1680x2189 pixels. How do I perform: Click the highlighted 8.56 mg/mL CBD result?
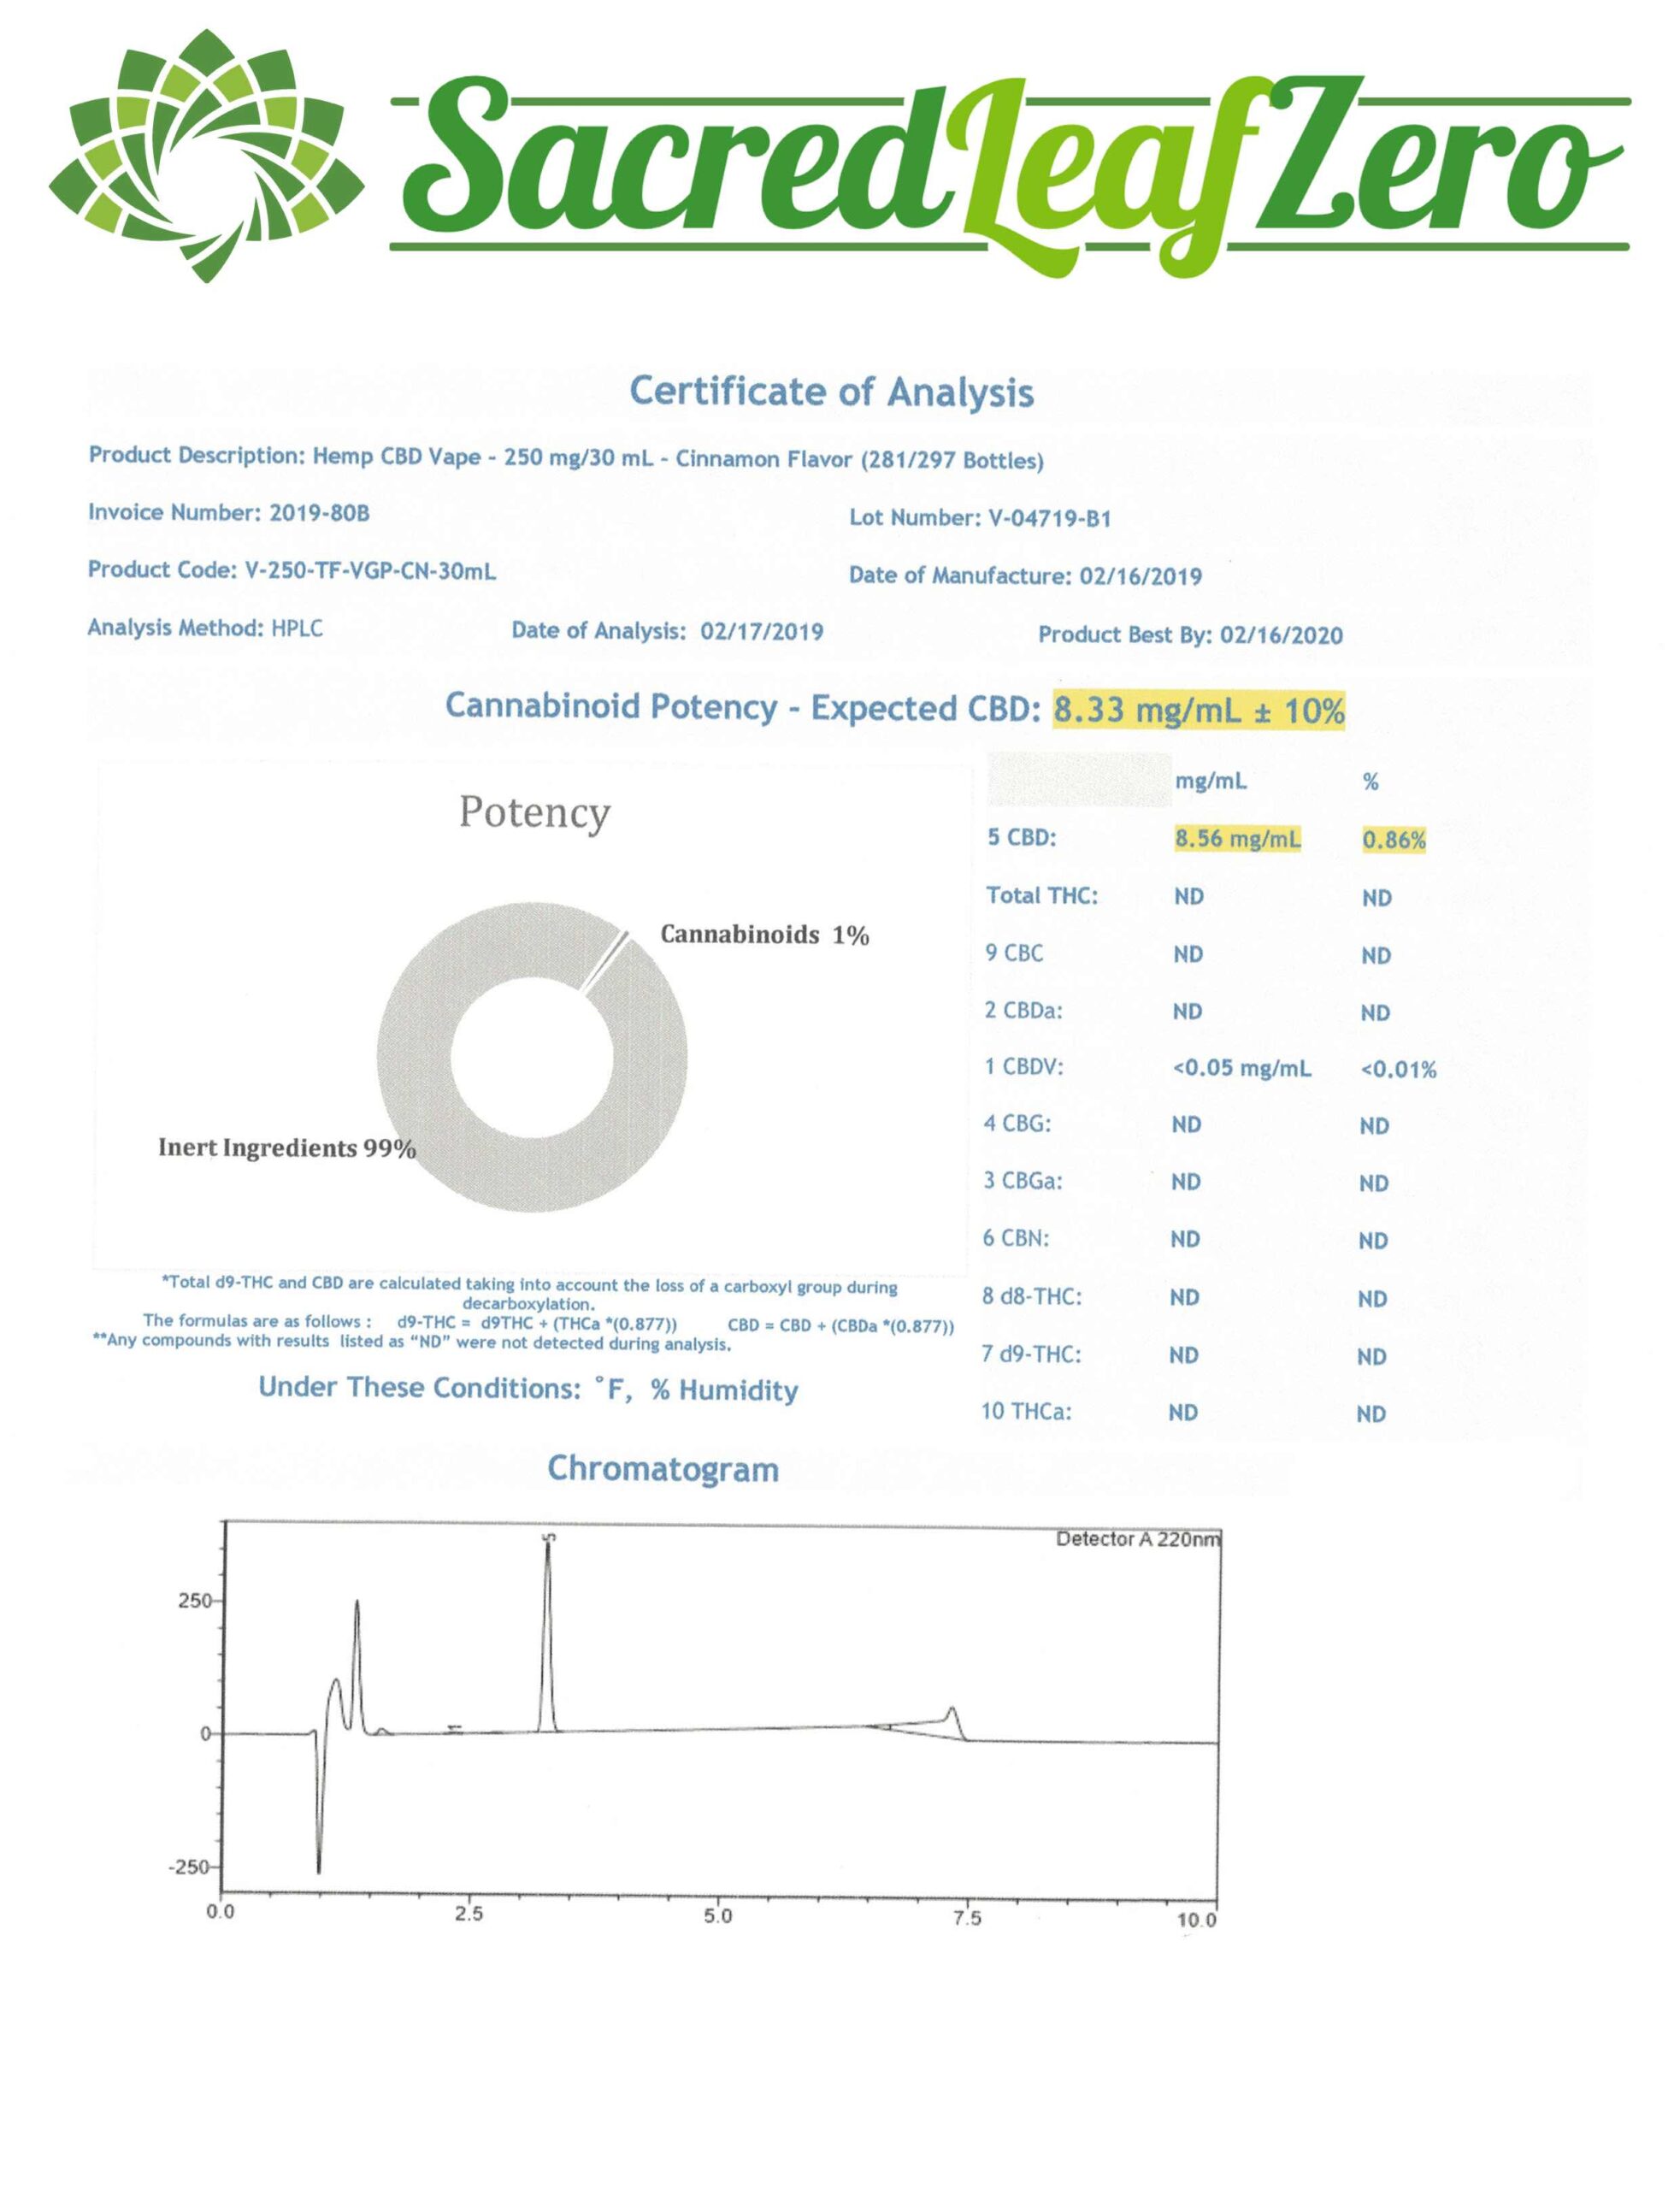tap(1238, 839)
